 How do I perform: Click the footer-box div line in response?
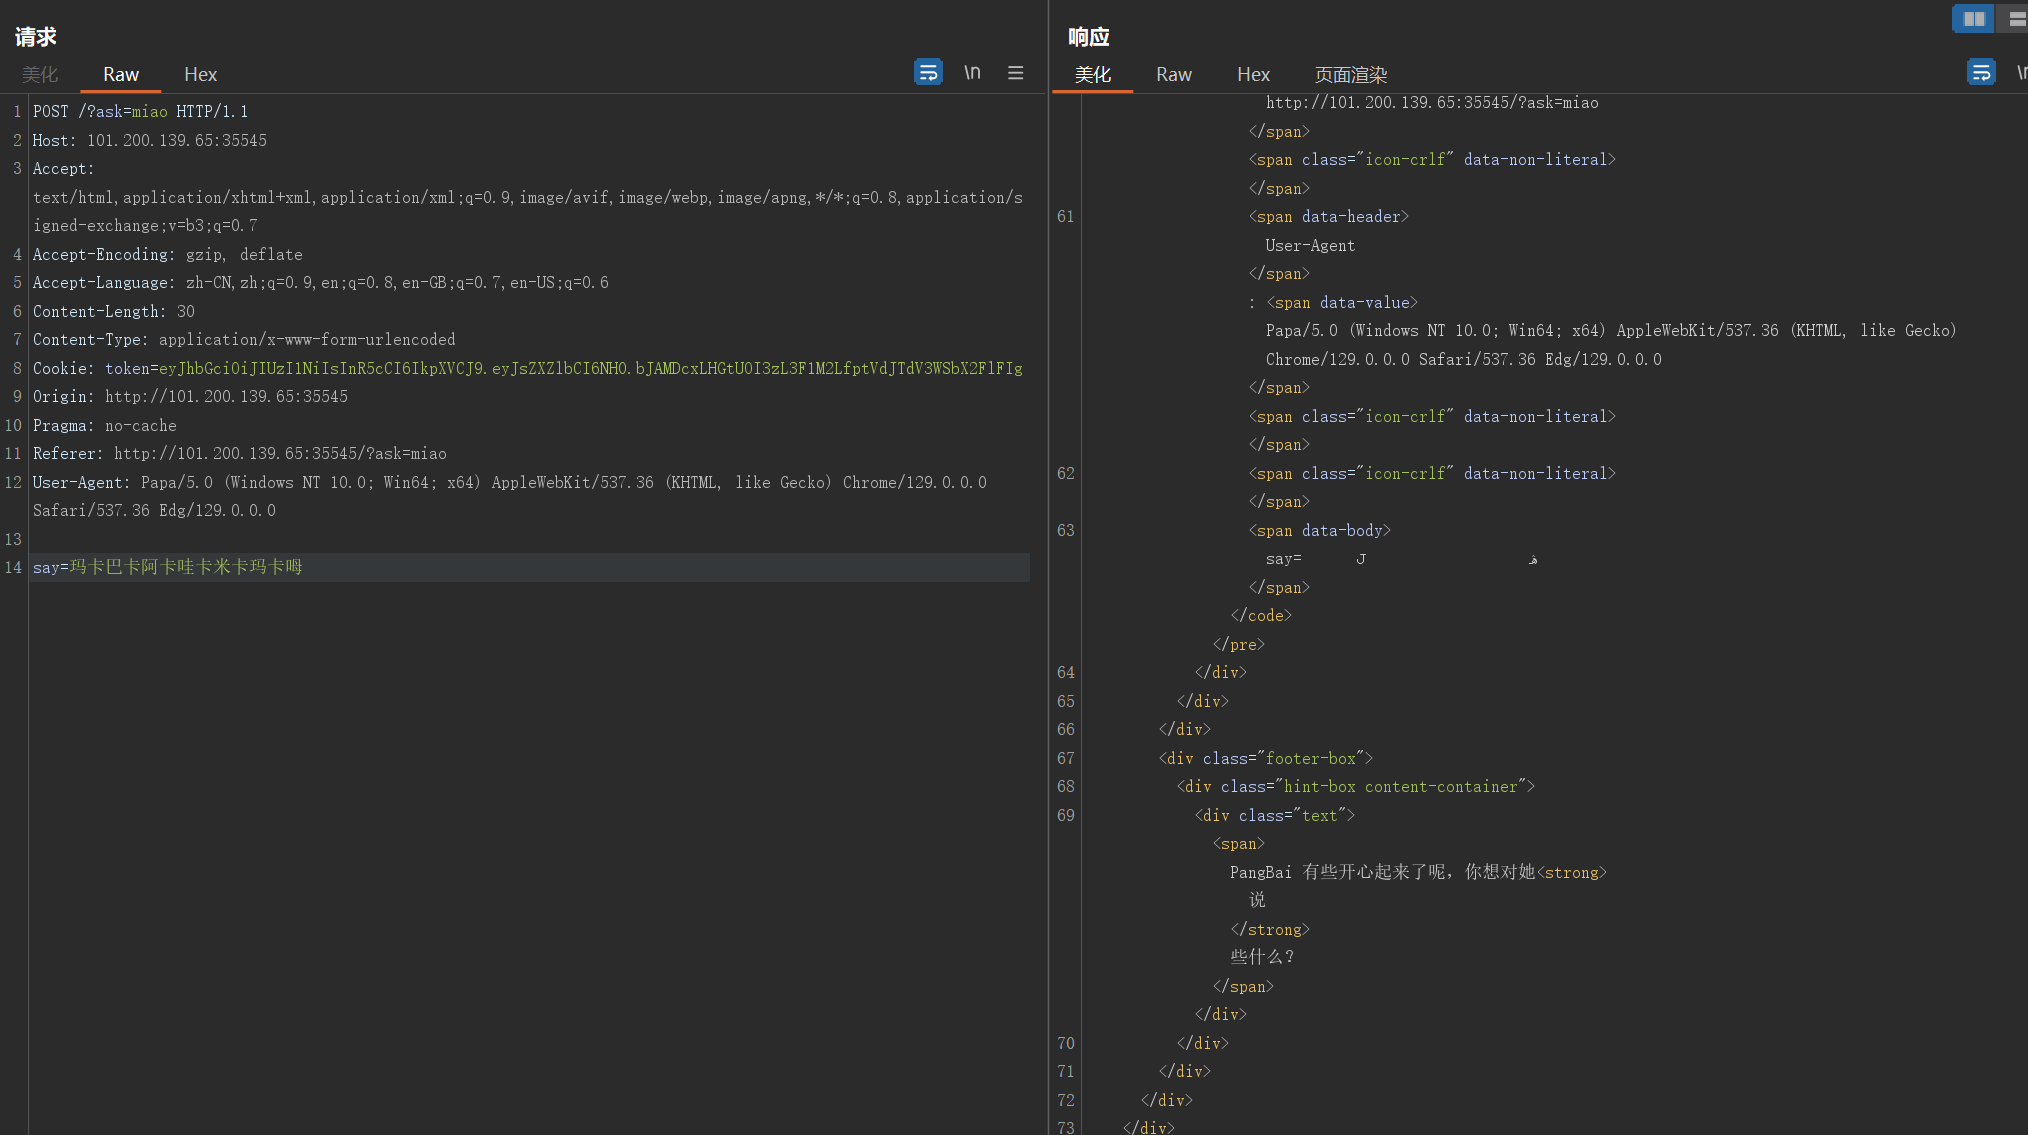coord(1265,758)
